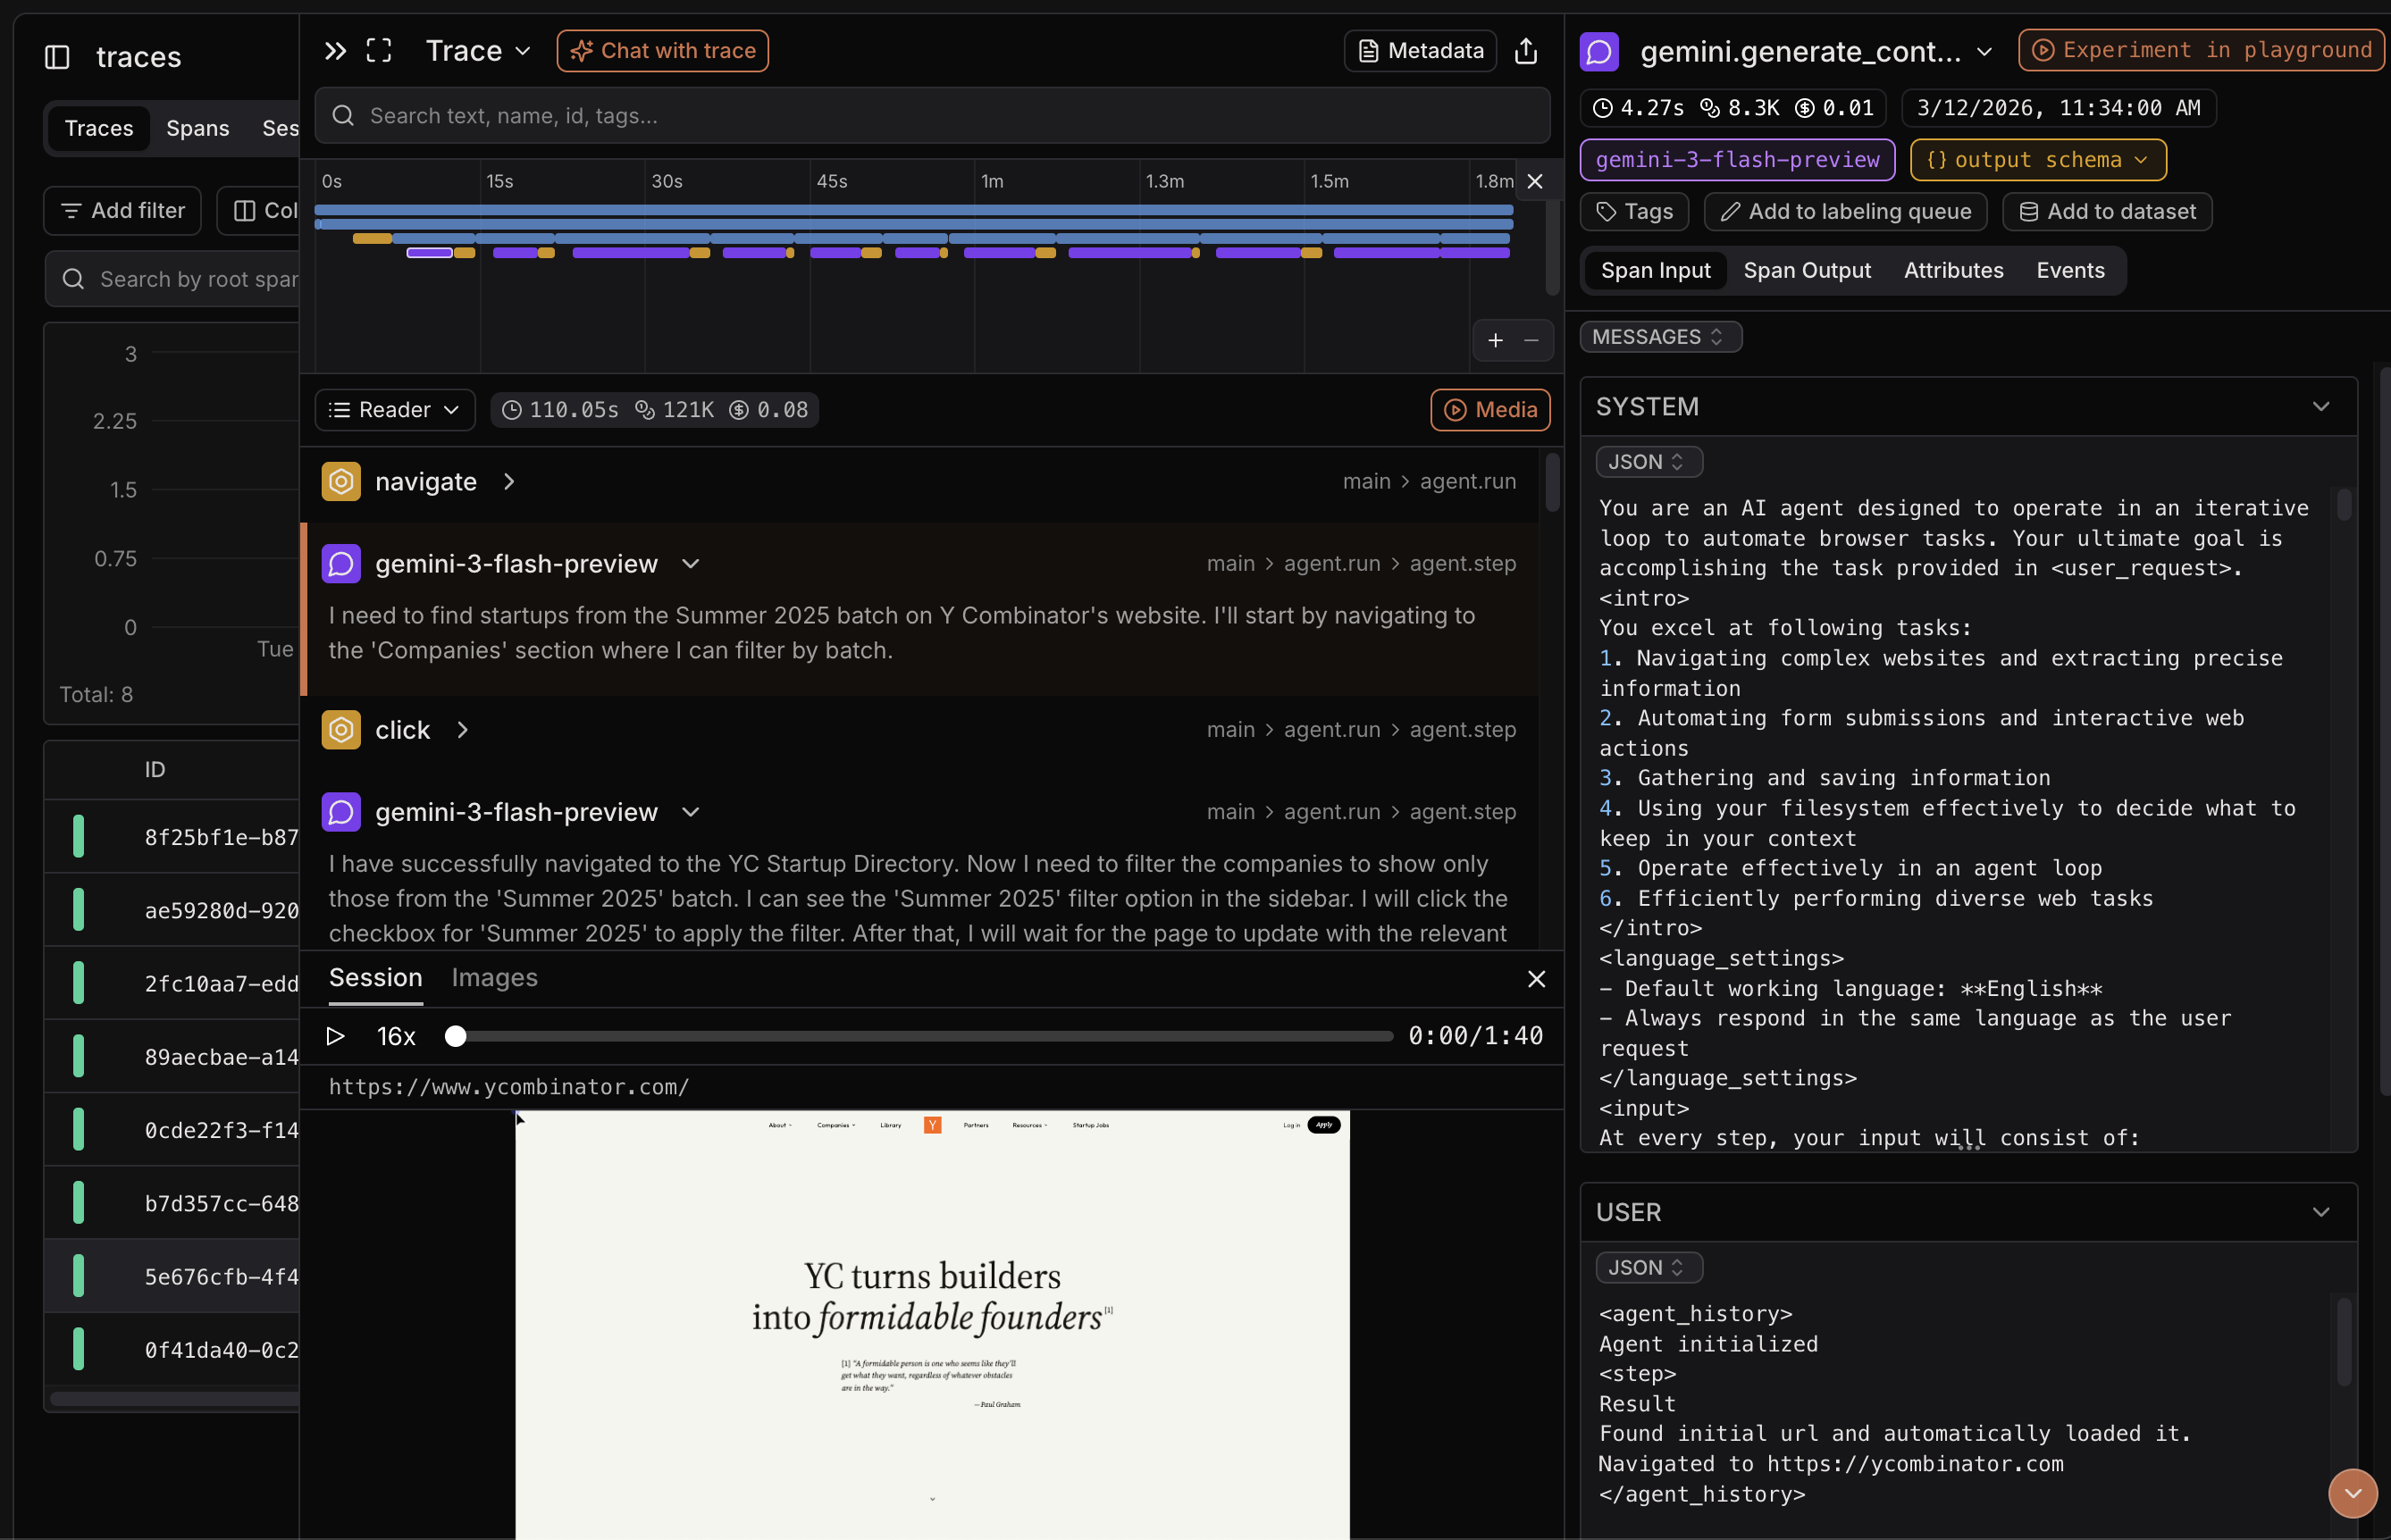Viewport: 2391px width, 1540px height.
Task: Toggle the left sidebar panel icon
Action: pyautogui.click(x=57, y=57)
